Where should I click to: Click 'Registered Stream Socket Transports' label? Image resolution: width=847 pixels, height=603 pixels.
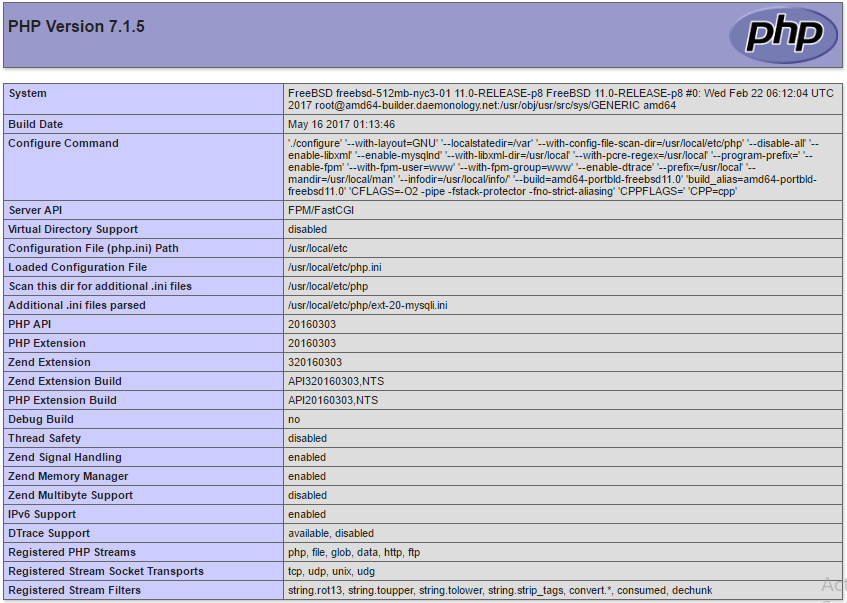(106, 571)
